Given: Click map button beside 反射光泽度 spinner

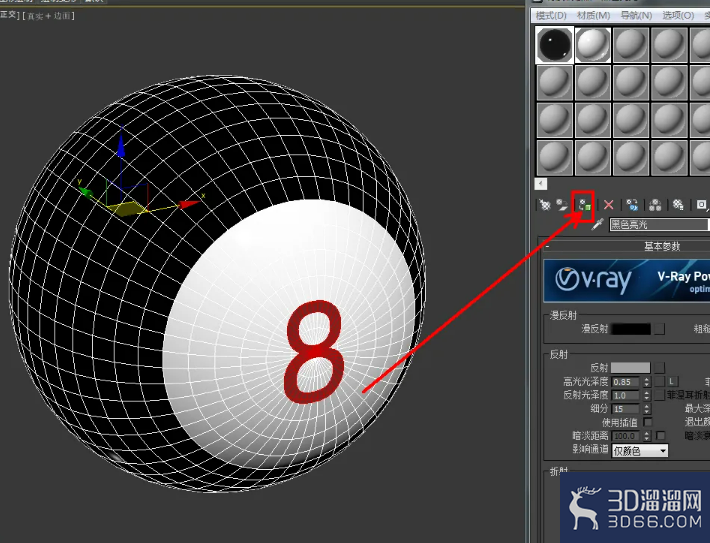Looking at the screenshot, I should click(660, 395).
